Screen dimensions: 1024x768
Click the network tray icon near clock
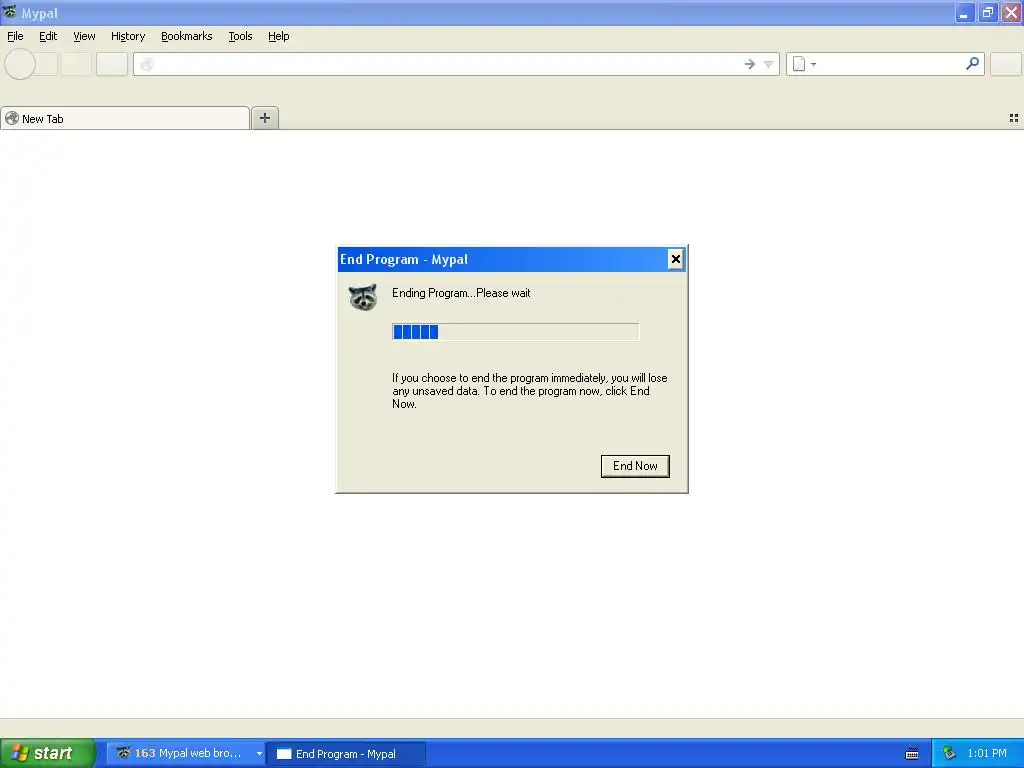pos(949,754)
